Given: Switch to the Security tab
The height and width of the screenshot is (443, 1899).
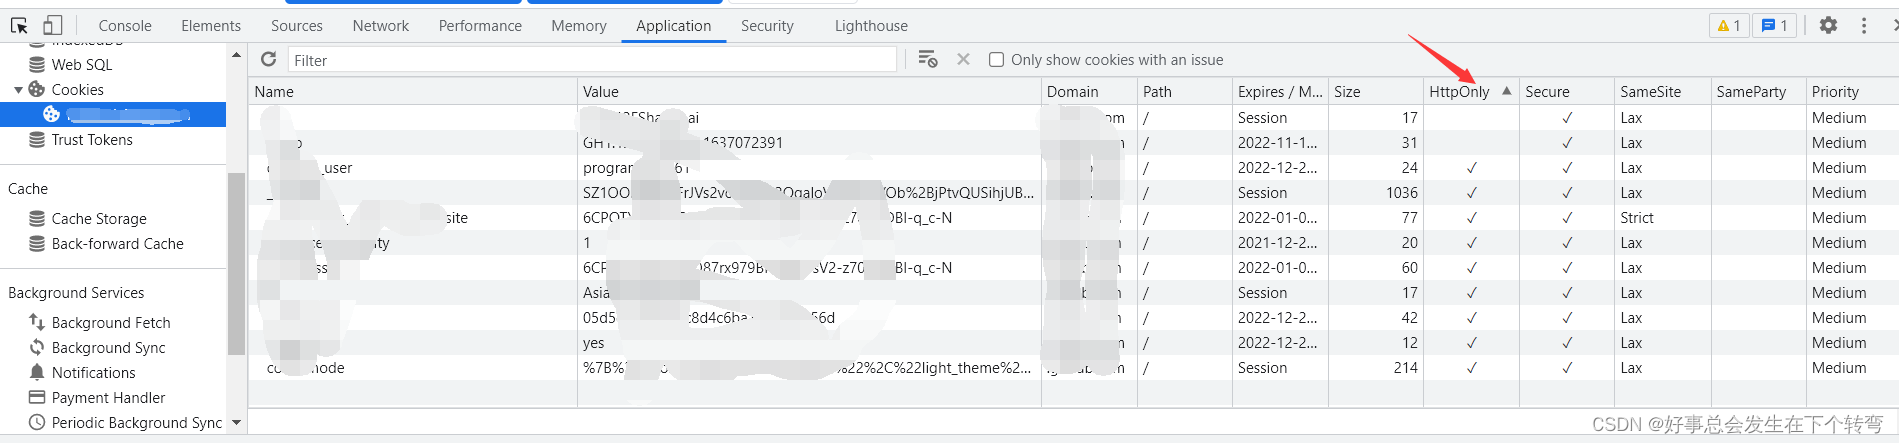Looking at the screenshot, I should (767, 25).
